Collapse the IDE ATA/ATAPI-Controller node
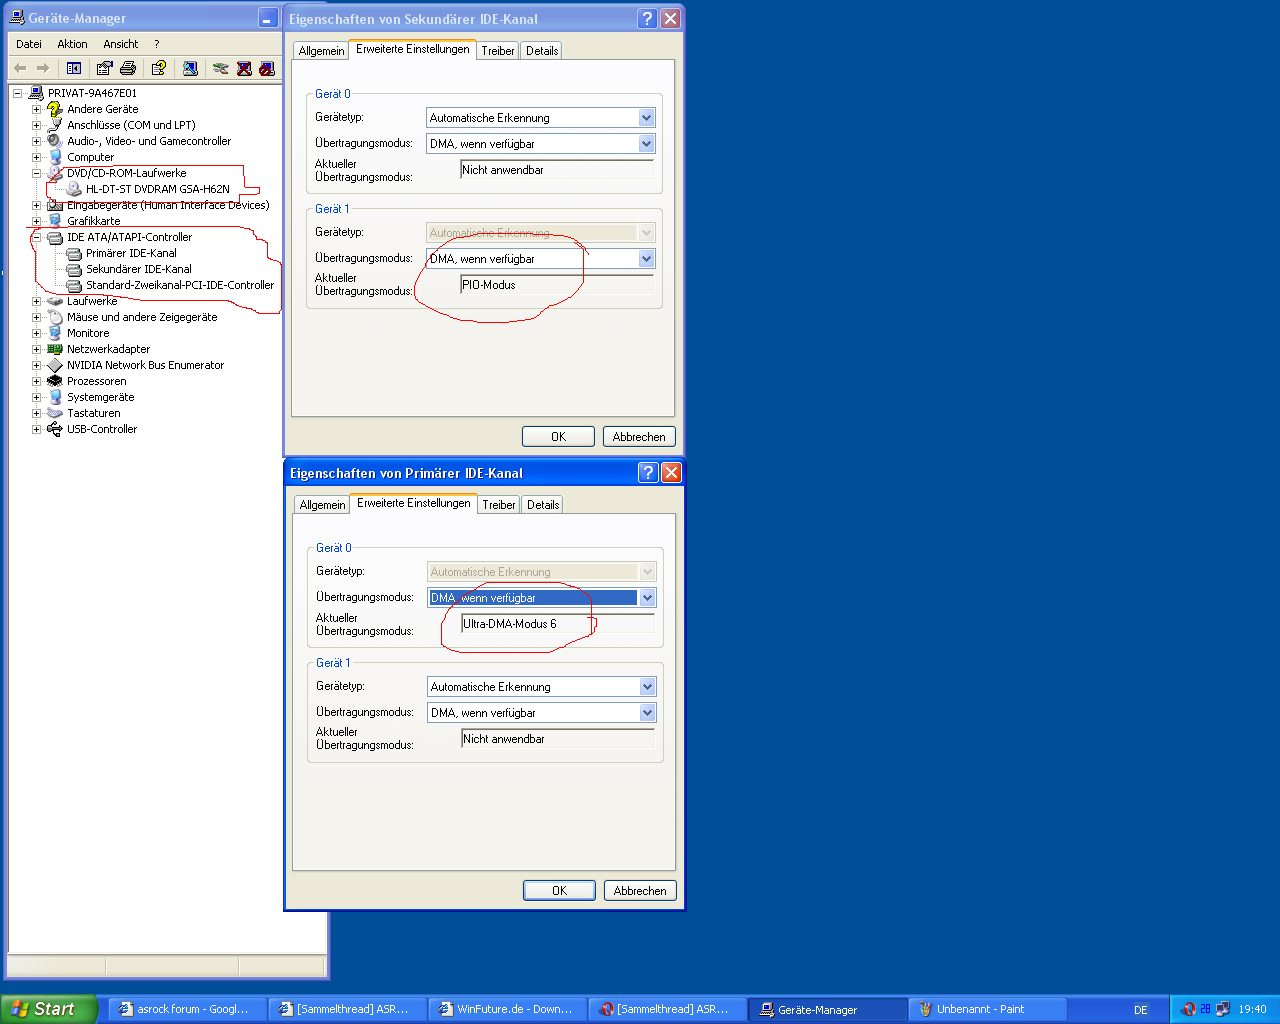 (36, 237)
